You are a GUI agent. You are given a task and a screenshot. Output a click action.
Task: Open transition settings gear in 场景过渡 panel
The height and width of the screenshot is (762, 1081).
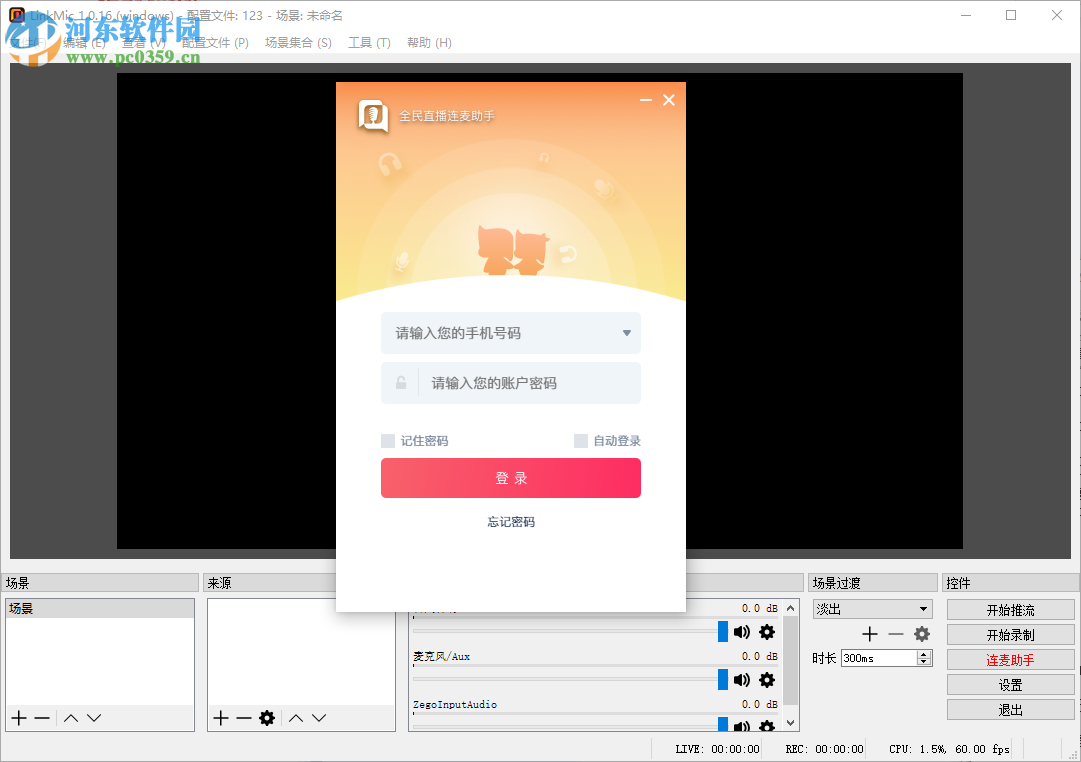tap(922, 633)
